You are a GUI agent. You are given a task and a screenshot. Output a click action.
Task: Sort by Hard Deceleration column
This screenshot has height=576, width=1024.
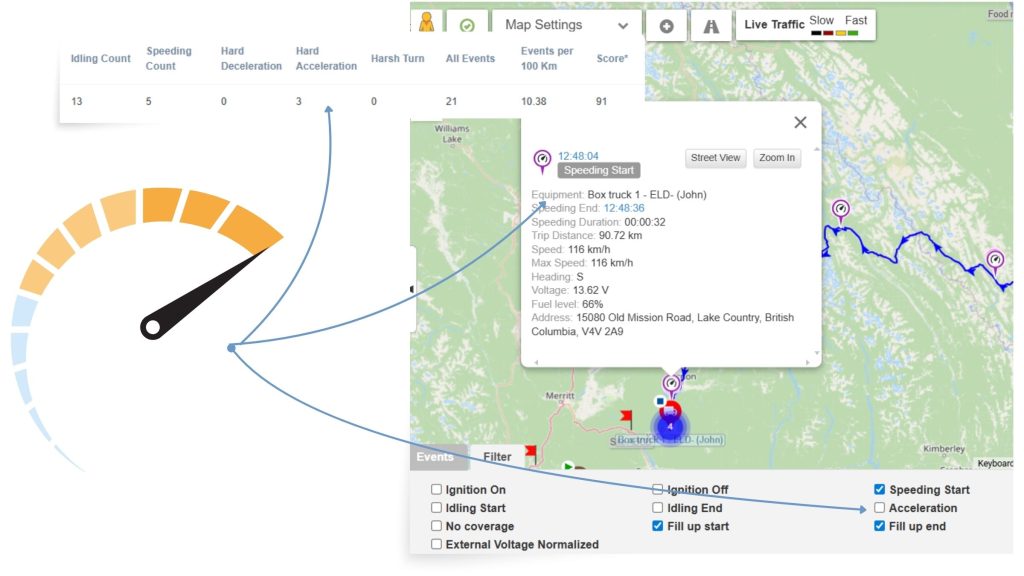tap(251, 59)
